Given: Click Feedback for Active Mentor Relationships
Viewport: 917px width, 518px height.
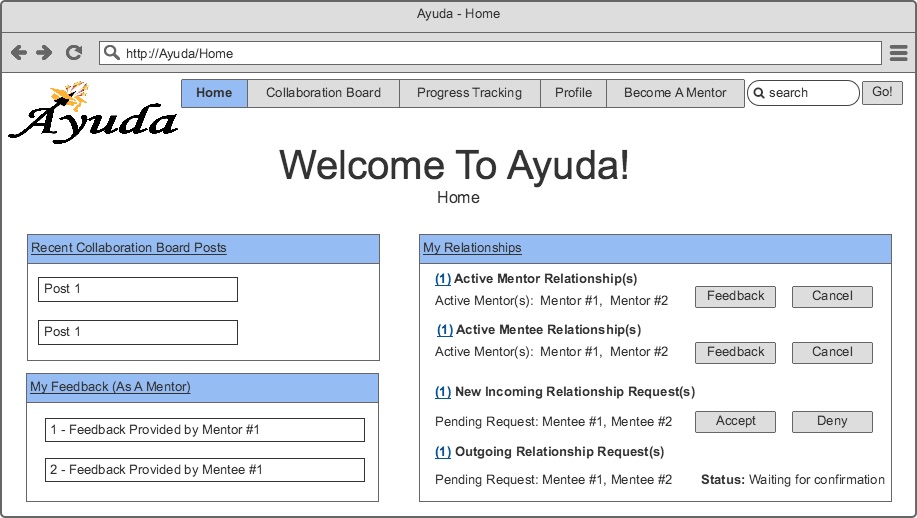Looking at the screenshot, I should tap(735, 296).
